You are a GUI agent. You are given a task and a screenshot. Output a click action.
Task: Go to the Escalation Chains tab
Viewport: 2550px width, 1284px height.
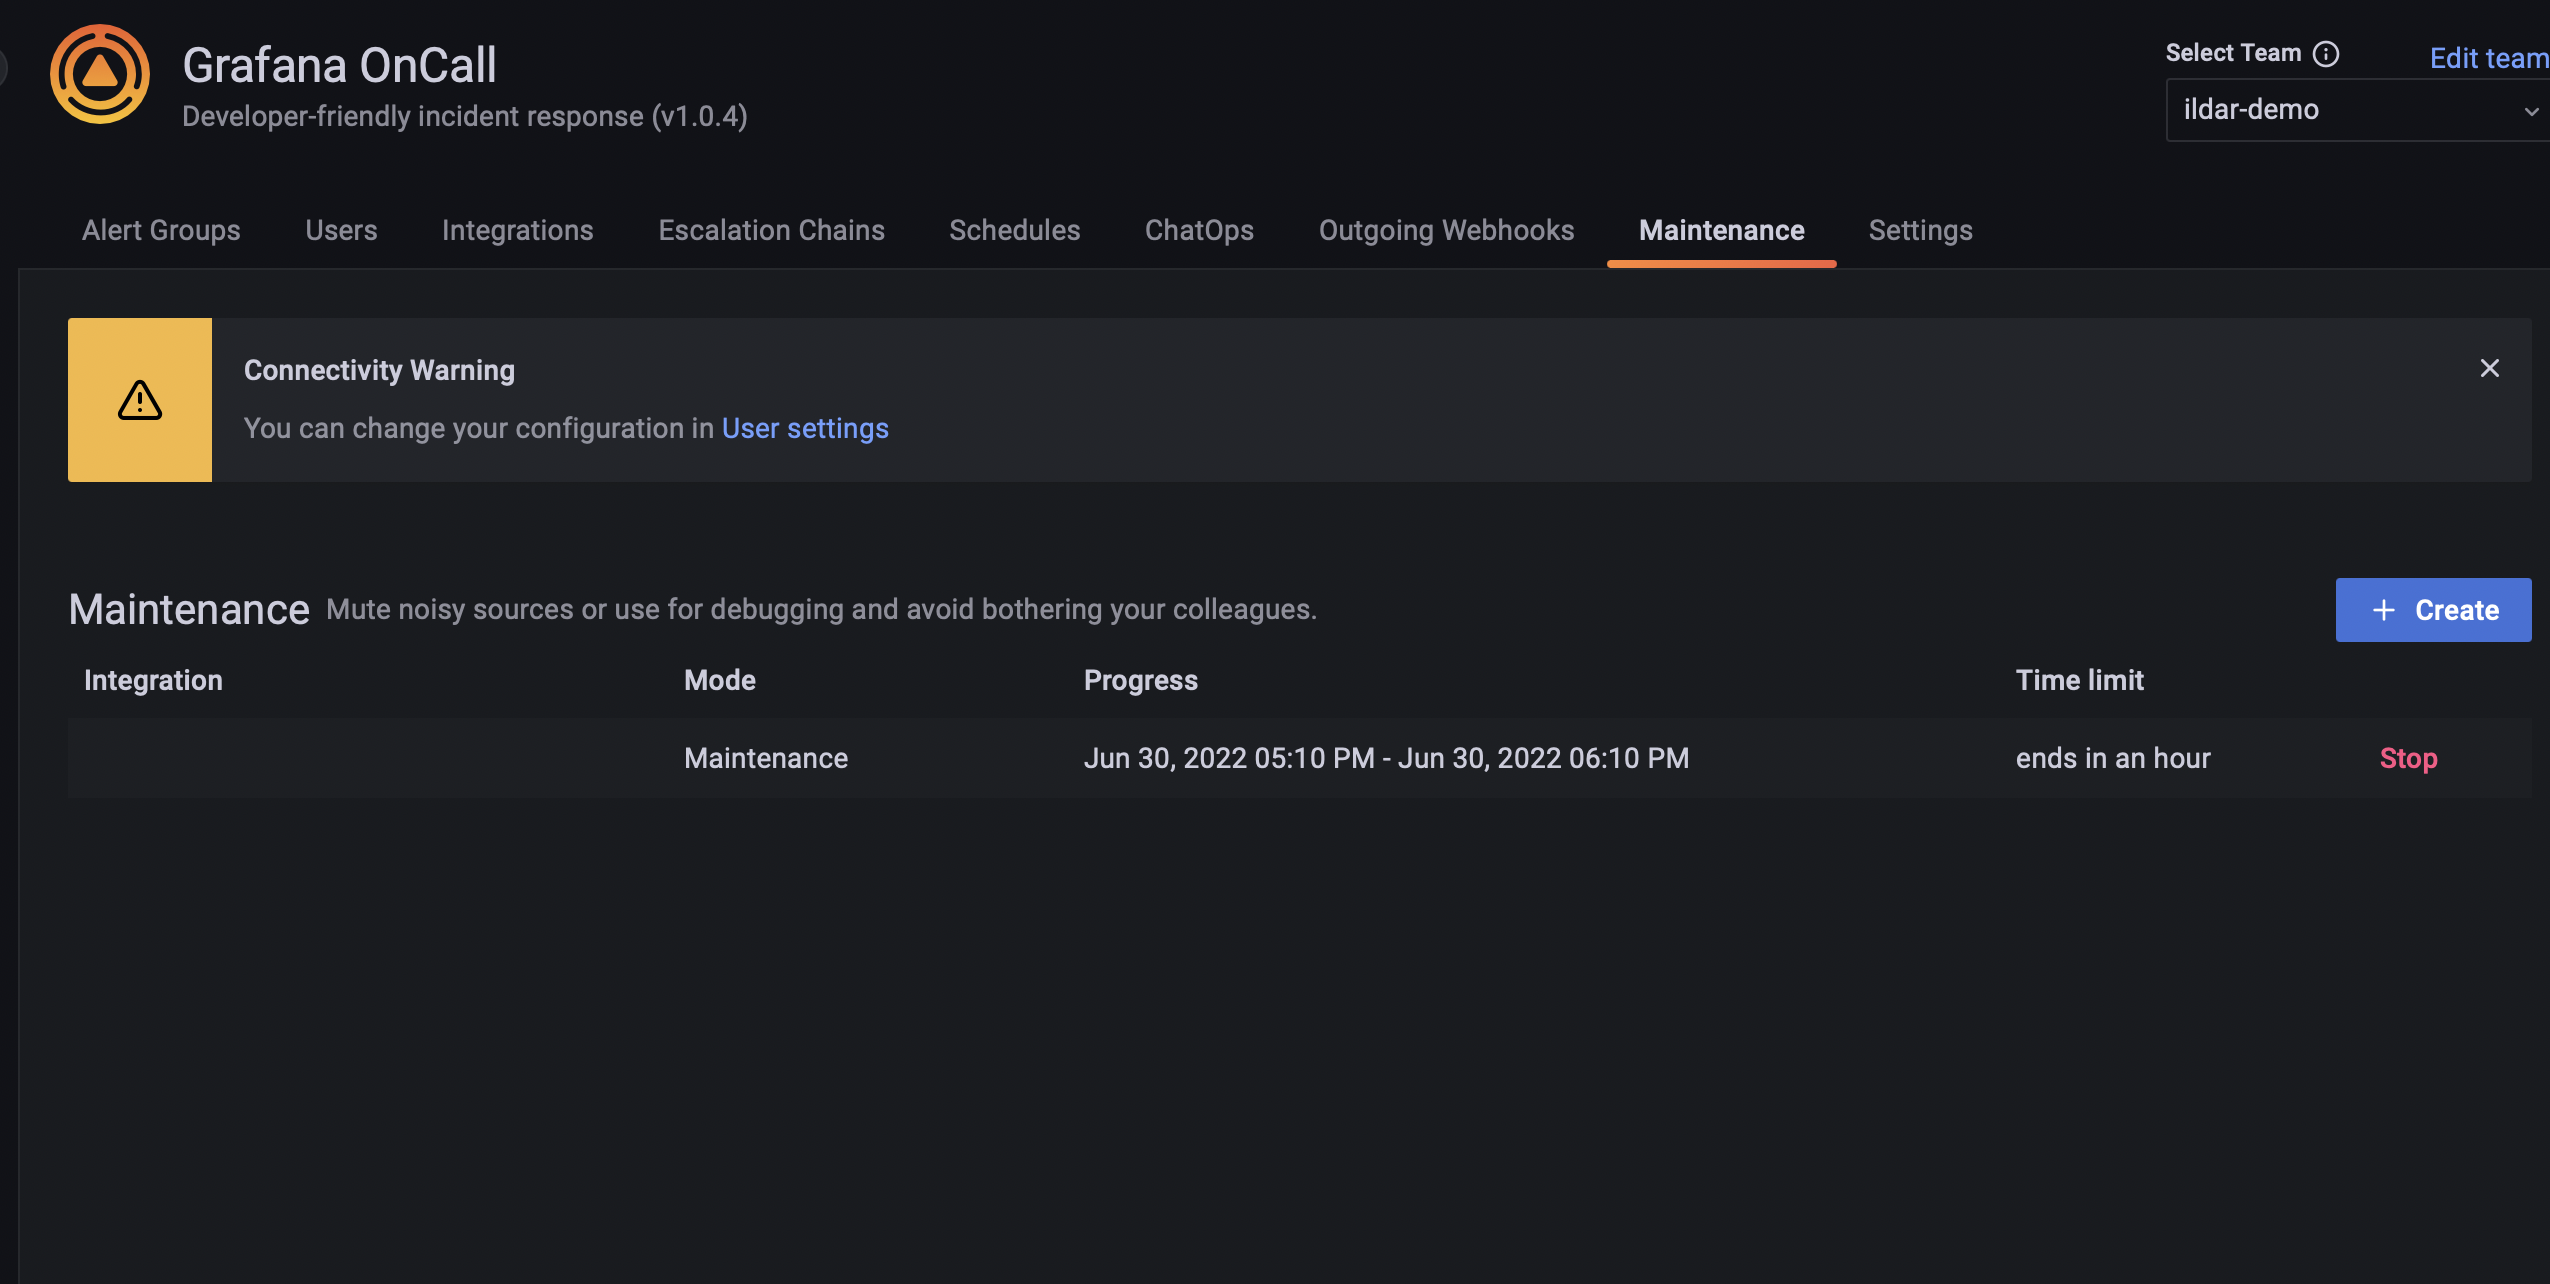click(x=771, y=230)
